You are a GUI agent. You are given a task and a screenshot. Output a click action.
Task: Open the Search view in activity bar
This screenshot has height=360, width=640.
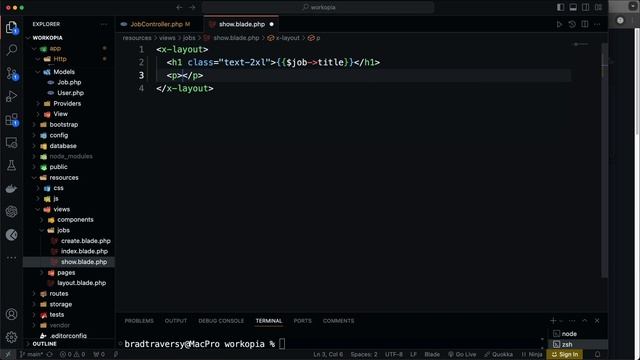pos(11,50)
